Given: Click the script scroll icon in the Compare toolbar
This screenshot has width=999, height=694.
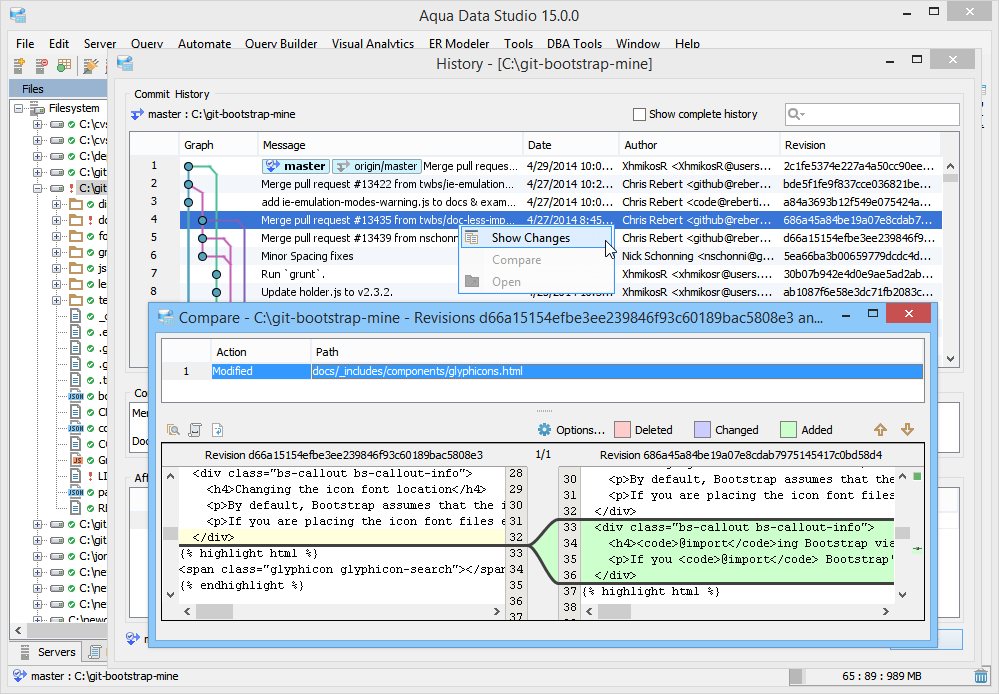Looking at the screenshot, I should point(195,430).
